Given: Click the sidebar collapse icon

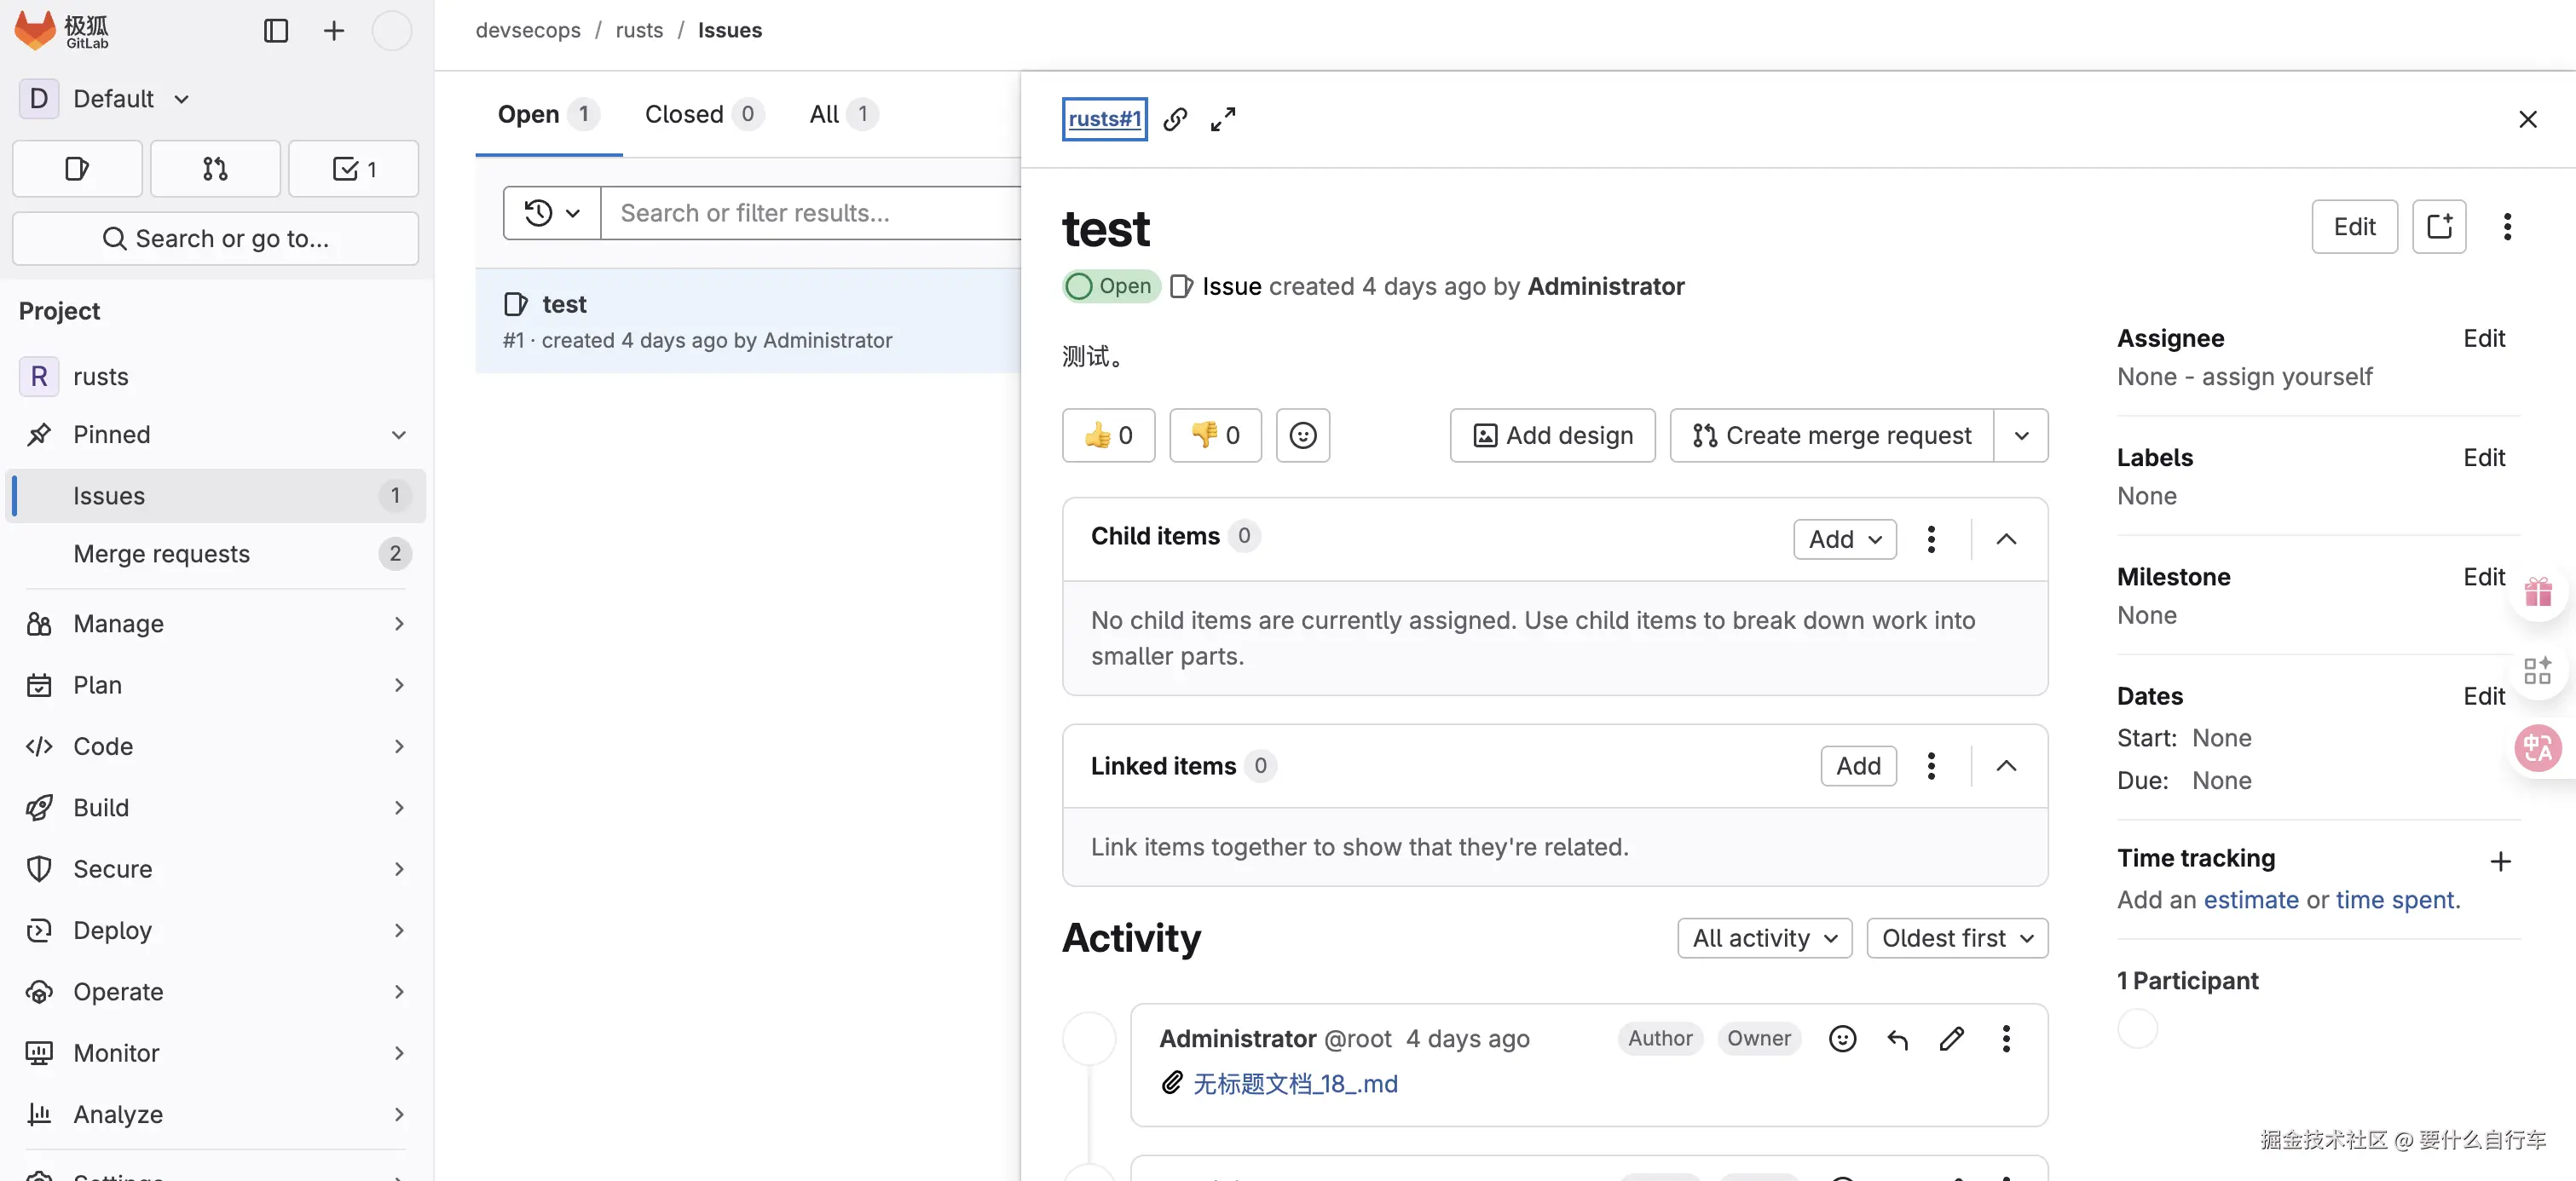Looking at the screenshot, I should point(275,31).
